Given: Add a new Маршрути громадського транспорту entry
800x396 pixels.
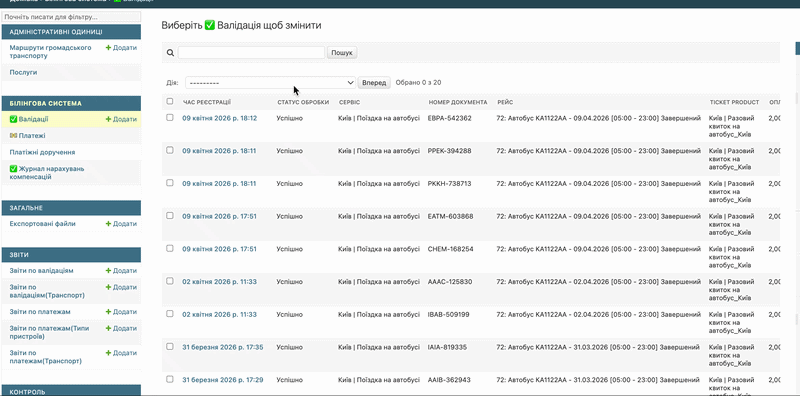Looking at the screenshot, I should tap(121, 47).
